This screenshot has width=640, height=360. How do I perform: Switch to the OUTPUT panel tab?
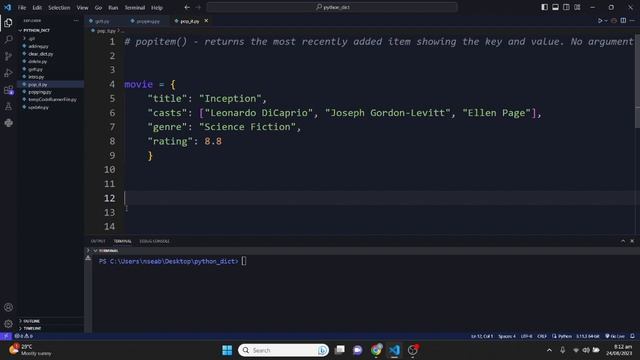click(98, 241)
